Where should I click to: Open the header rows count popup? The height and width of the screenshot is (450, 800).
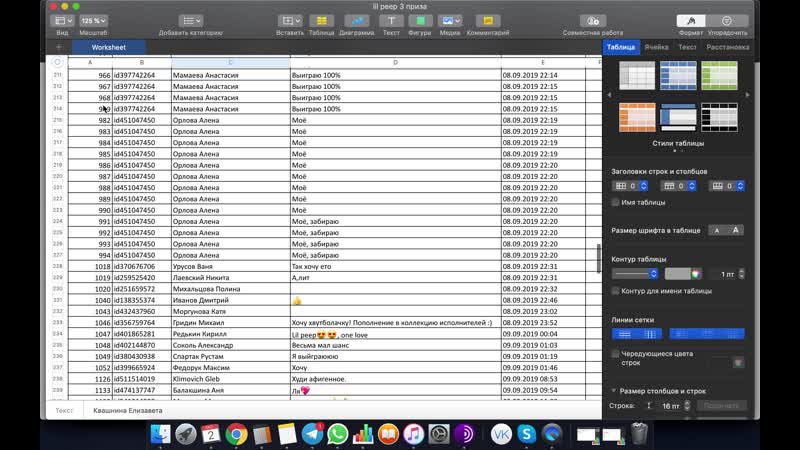[x=679, y=186]
